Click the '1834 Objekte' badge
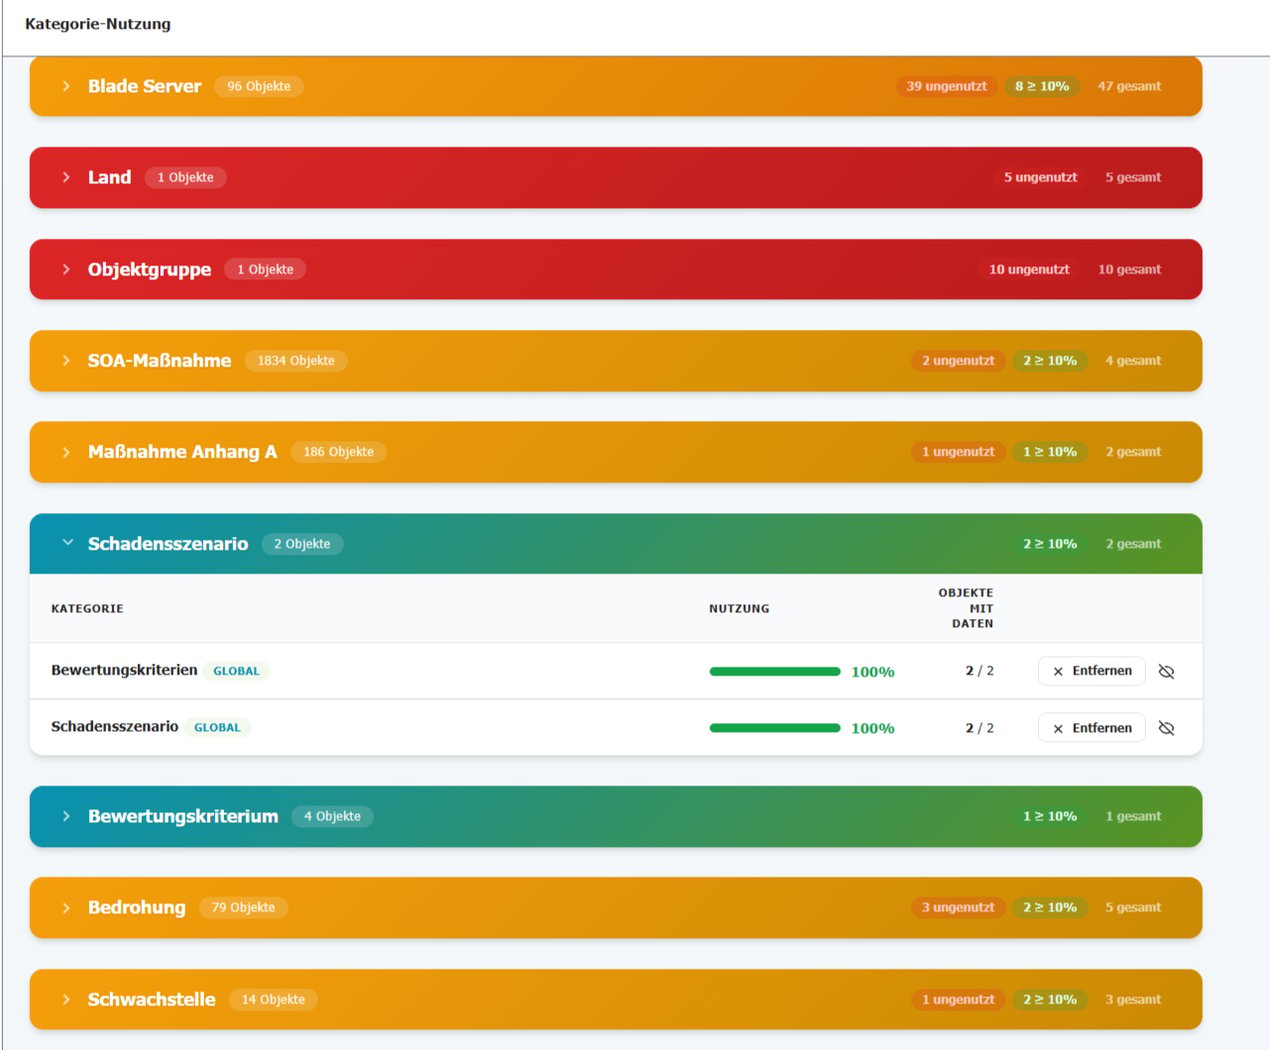1270x1050 pixels. pyautogui.click(x=296, y=360)
